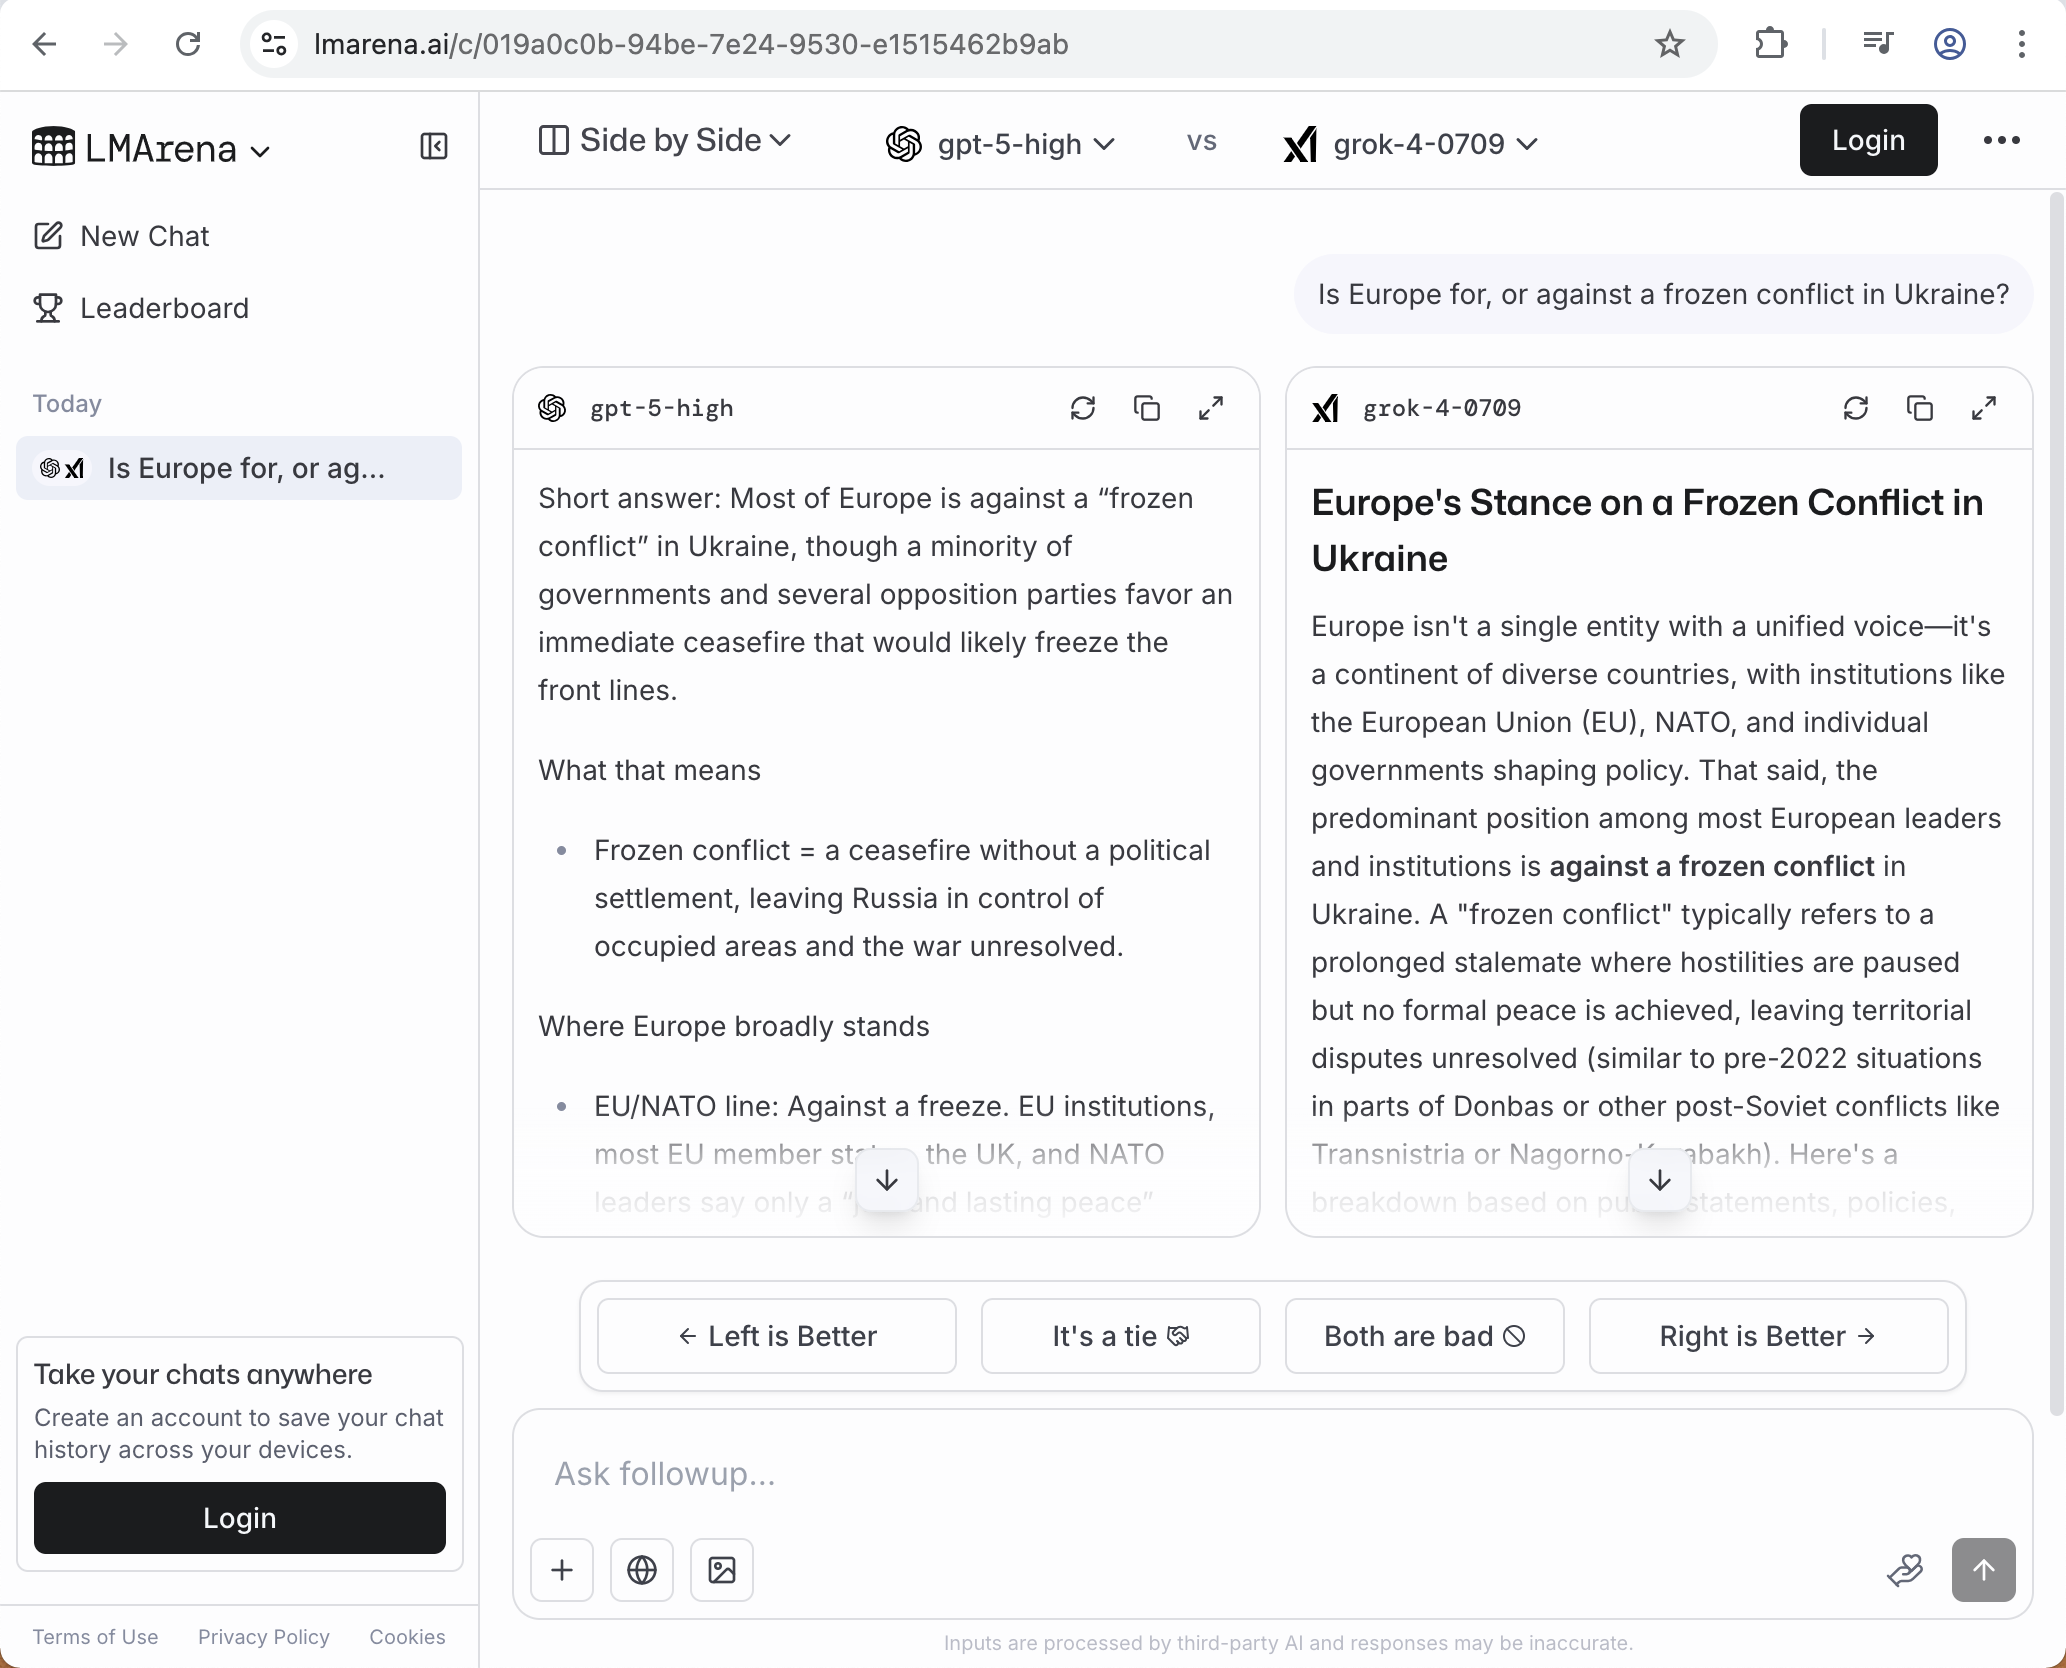Vote Left is Better
This screenshot has height=1668, width=2066.
(777, 1336)
